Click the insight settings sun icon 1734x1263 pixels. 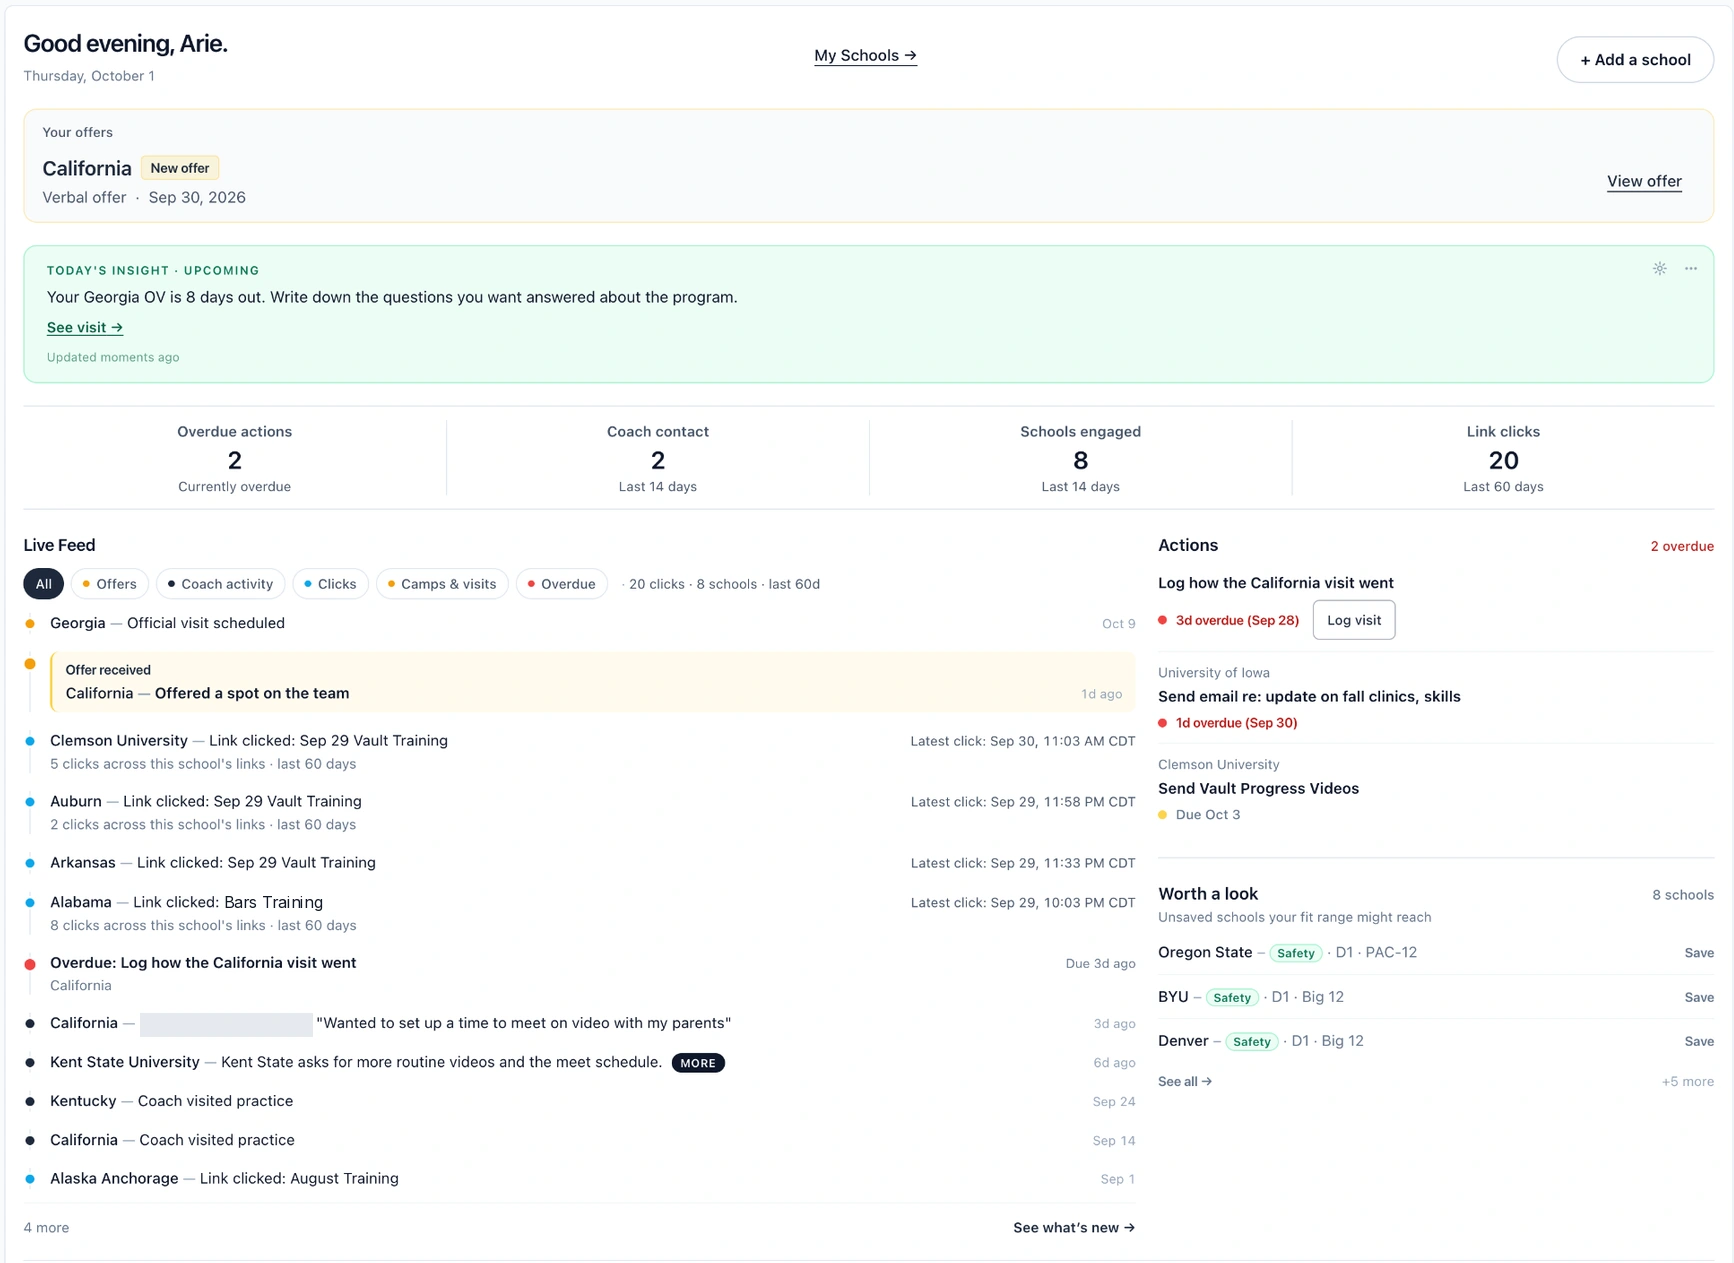pos(1659,268)
